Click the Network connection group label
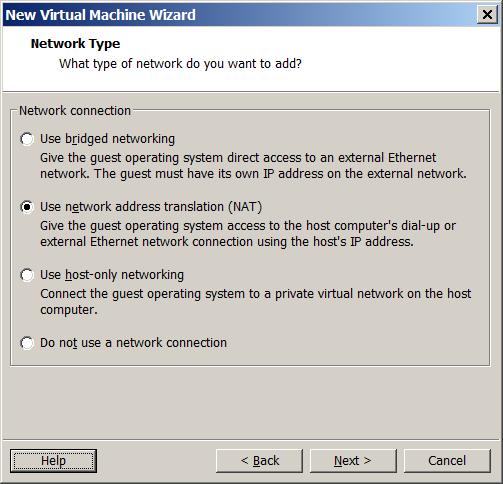The height and width of the screenshot is (484, 503). [x=75, y=111]
